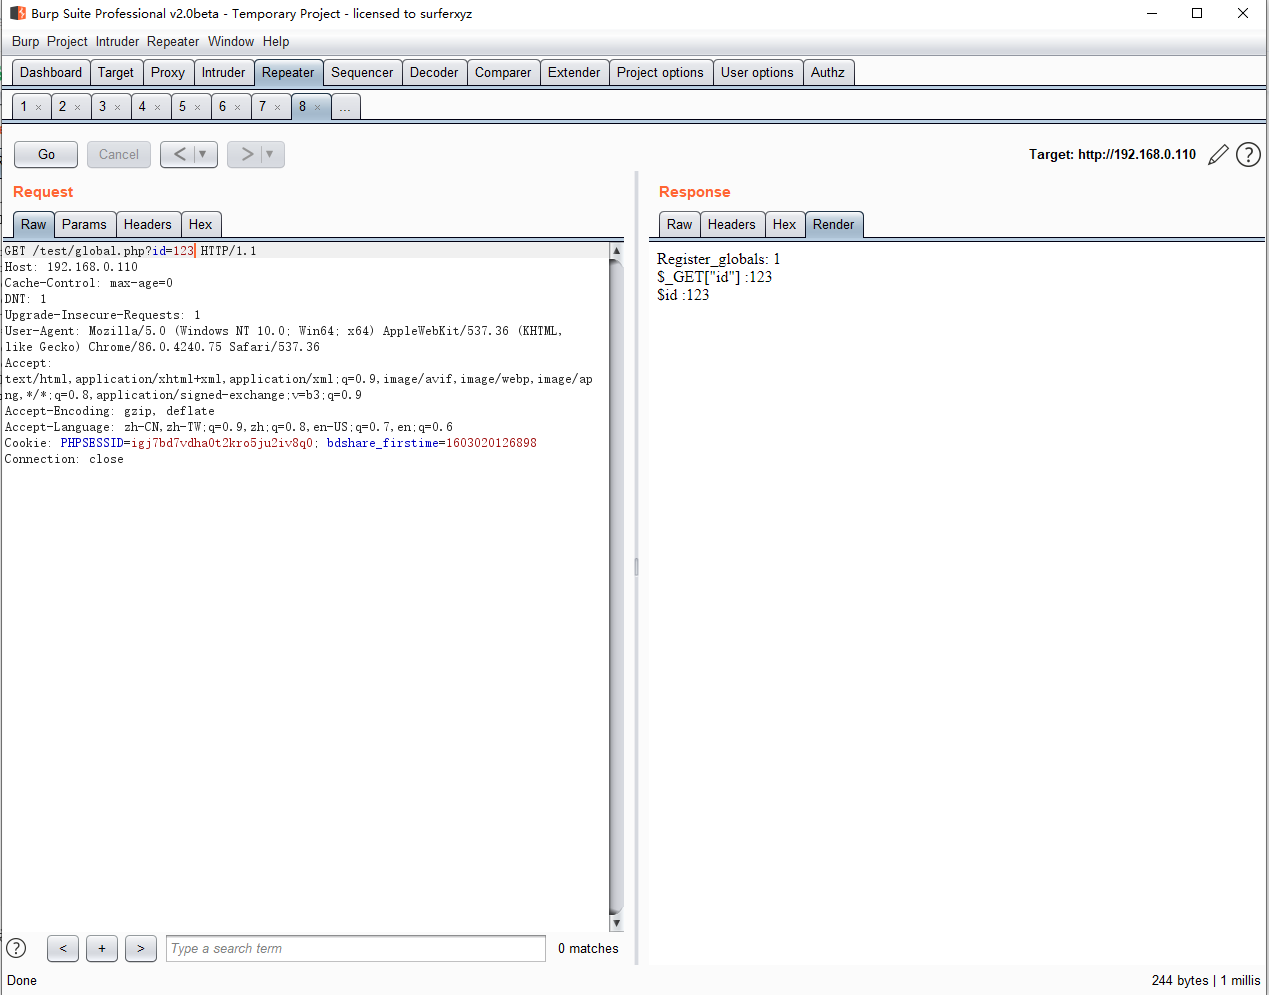The width and height of the screenshot is (1269, 995).
Task: Open back history dropdown arrow
Action: 203,154
